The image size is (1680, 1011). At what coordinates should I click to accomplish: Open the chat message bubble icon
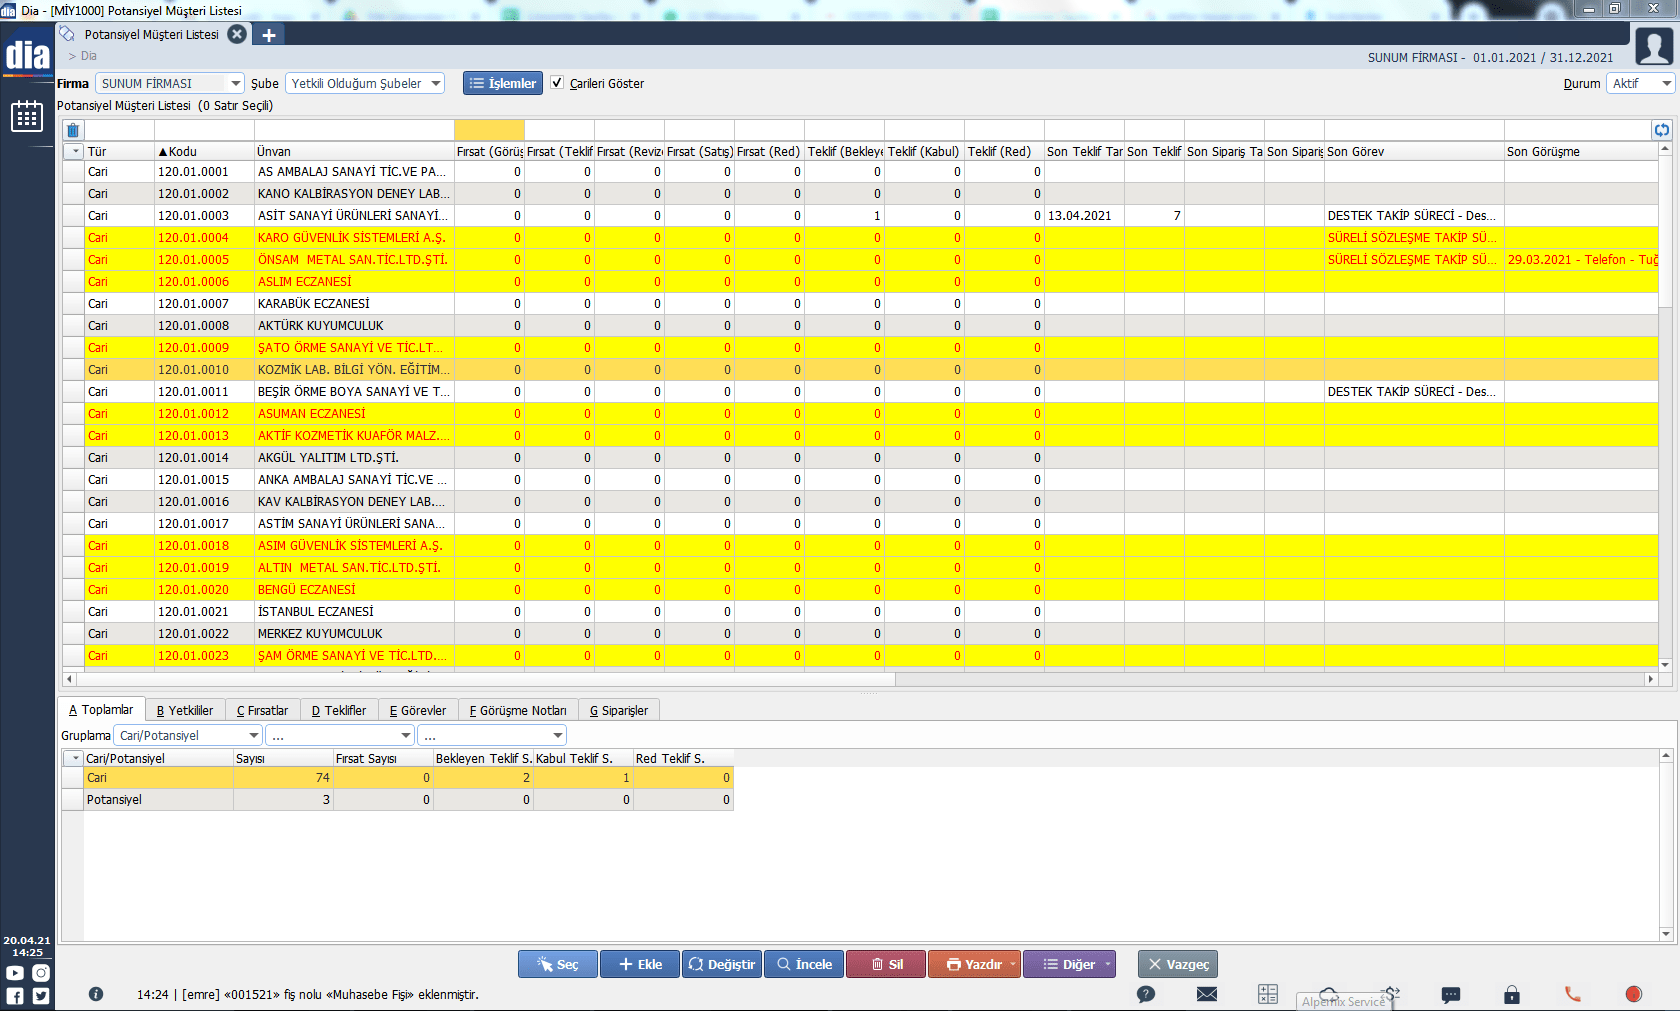pyautogui.click(x=1451, y=995)
